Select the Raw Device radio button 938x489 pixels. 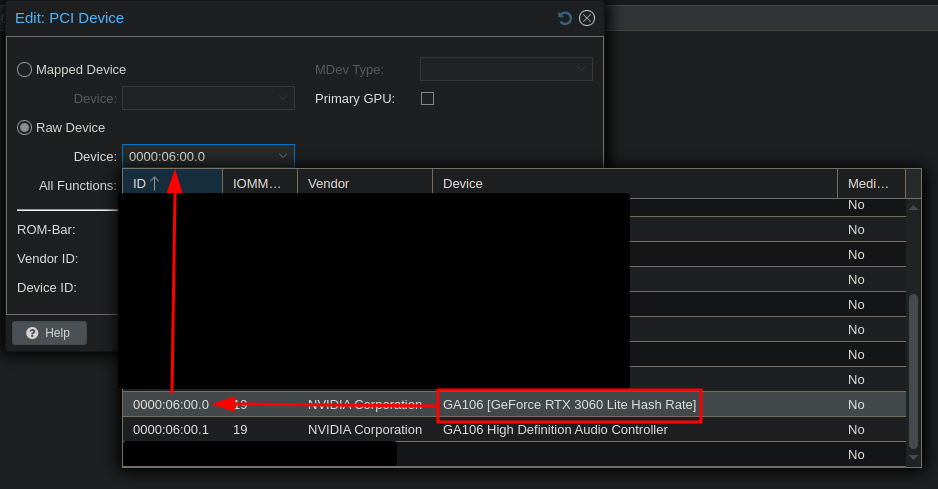(x=25, y=127)
